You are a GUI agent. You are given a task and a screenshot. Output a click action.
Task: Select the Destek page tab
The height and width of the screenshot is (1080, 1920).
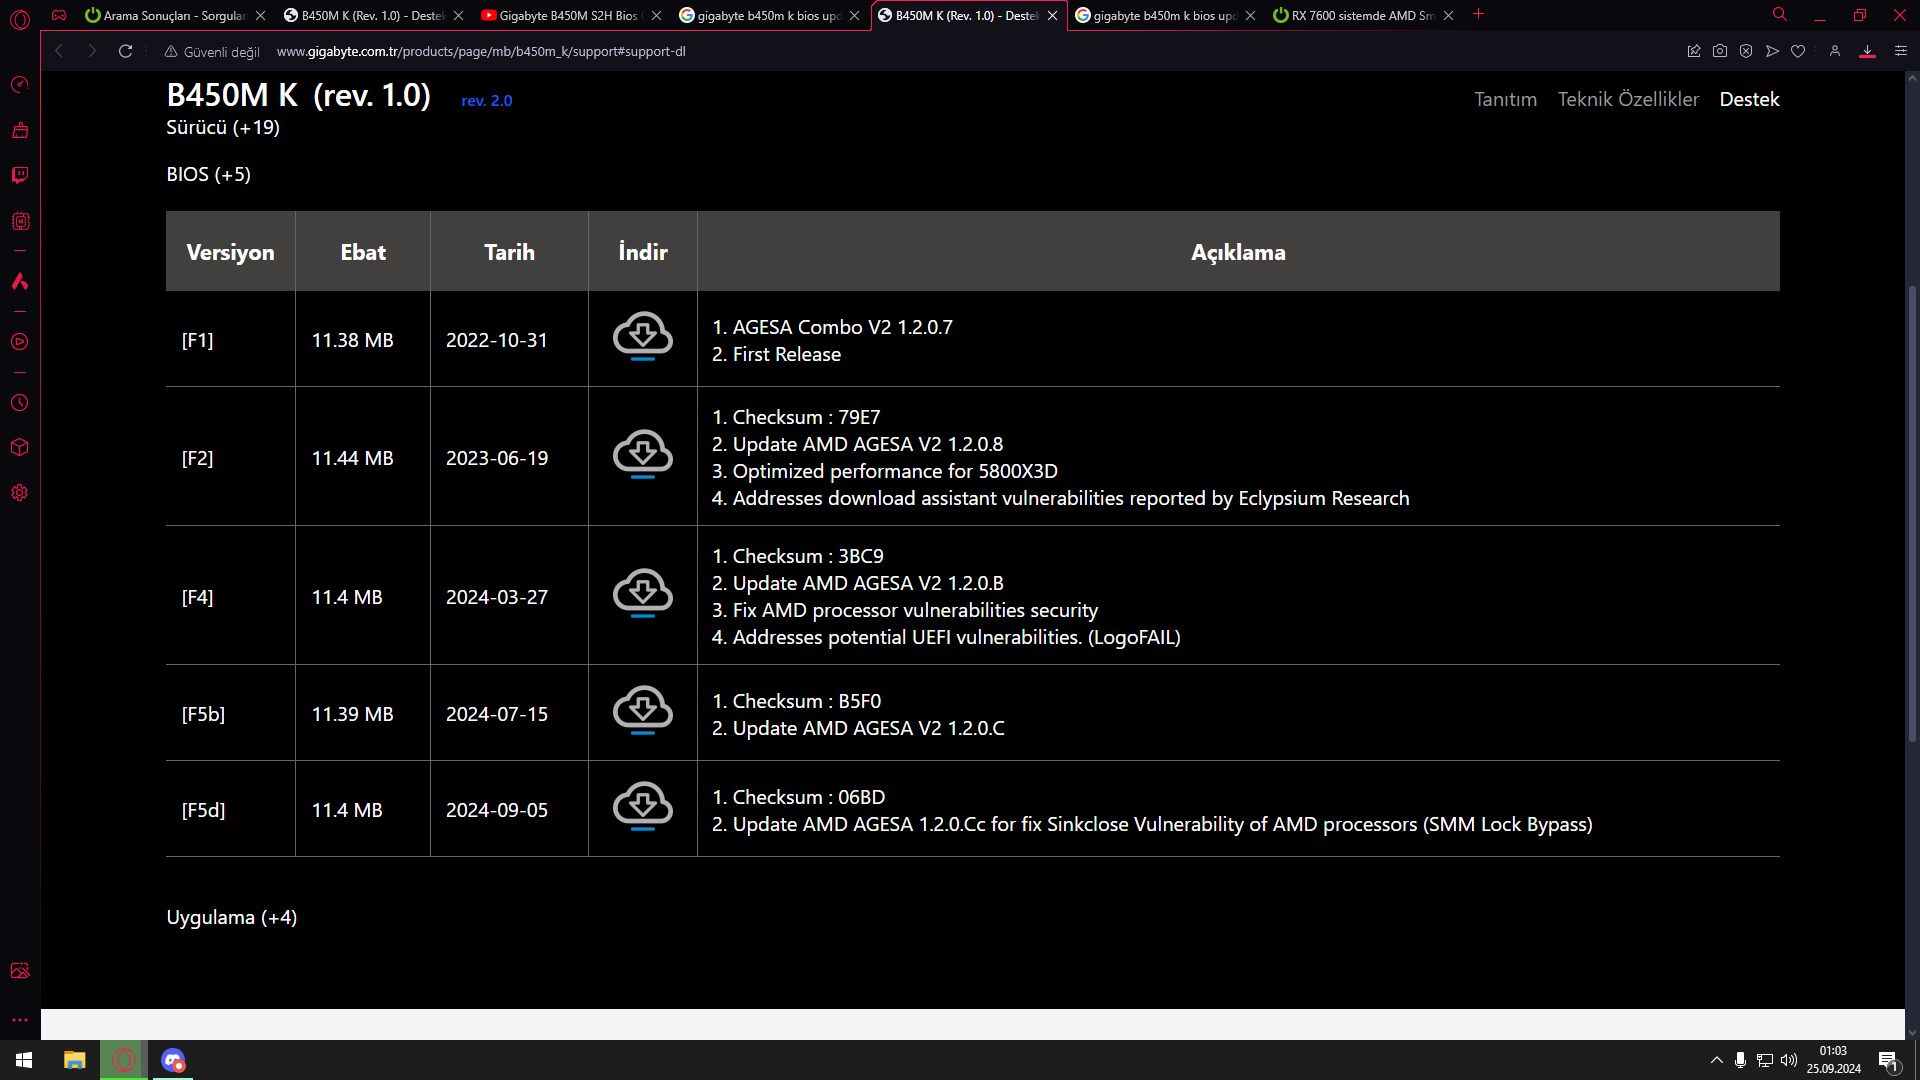pyautogui.click(x=1749, y=99)
